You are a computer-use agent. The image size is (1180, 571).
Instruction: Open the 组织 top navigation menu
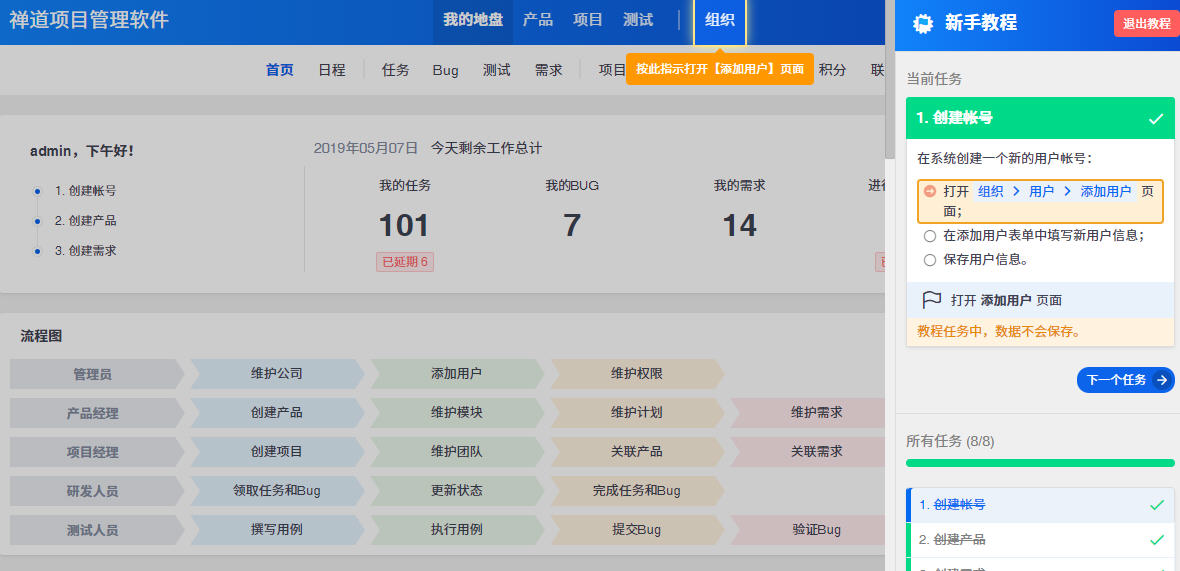(719, 20)
